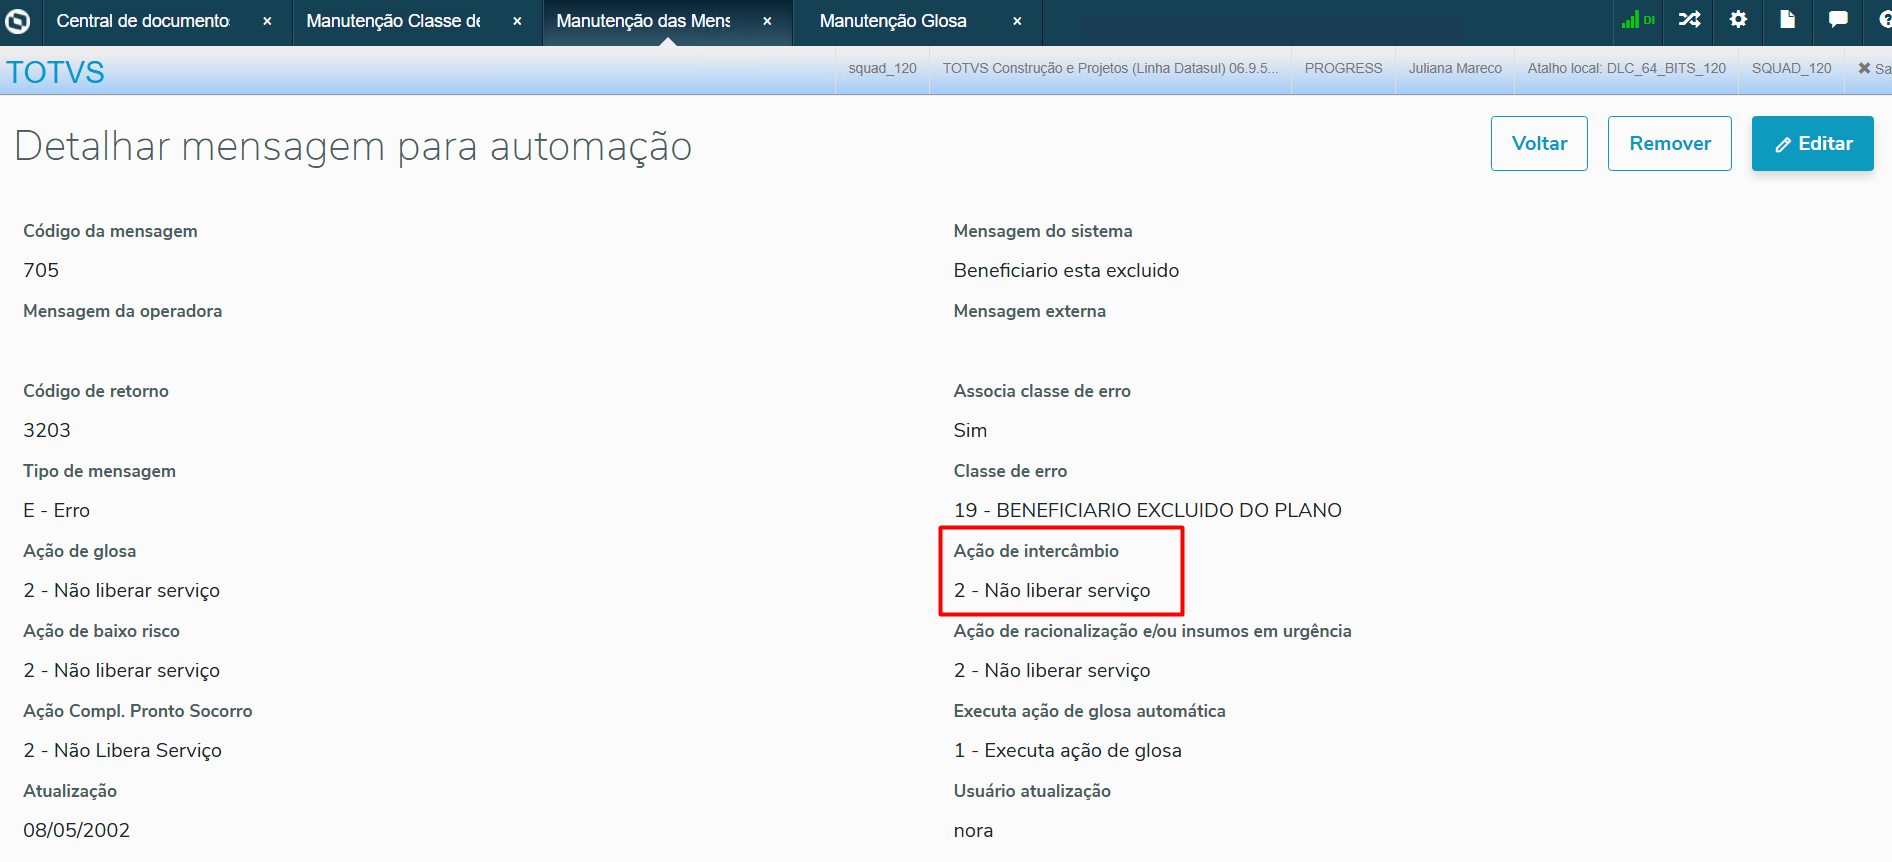Switch to Manutenção Classe de tab
Viewport: 1892px width, 862px height.
[393, 21]
